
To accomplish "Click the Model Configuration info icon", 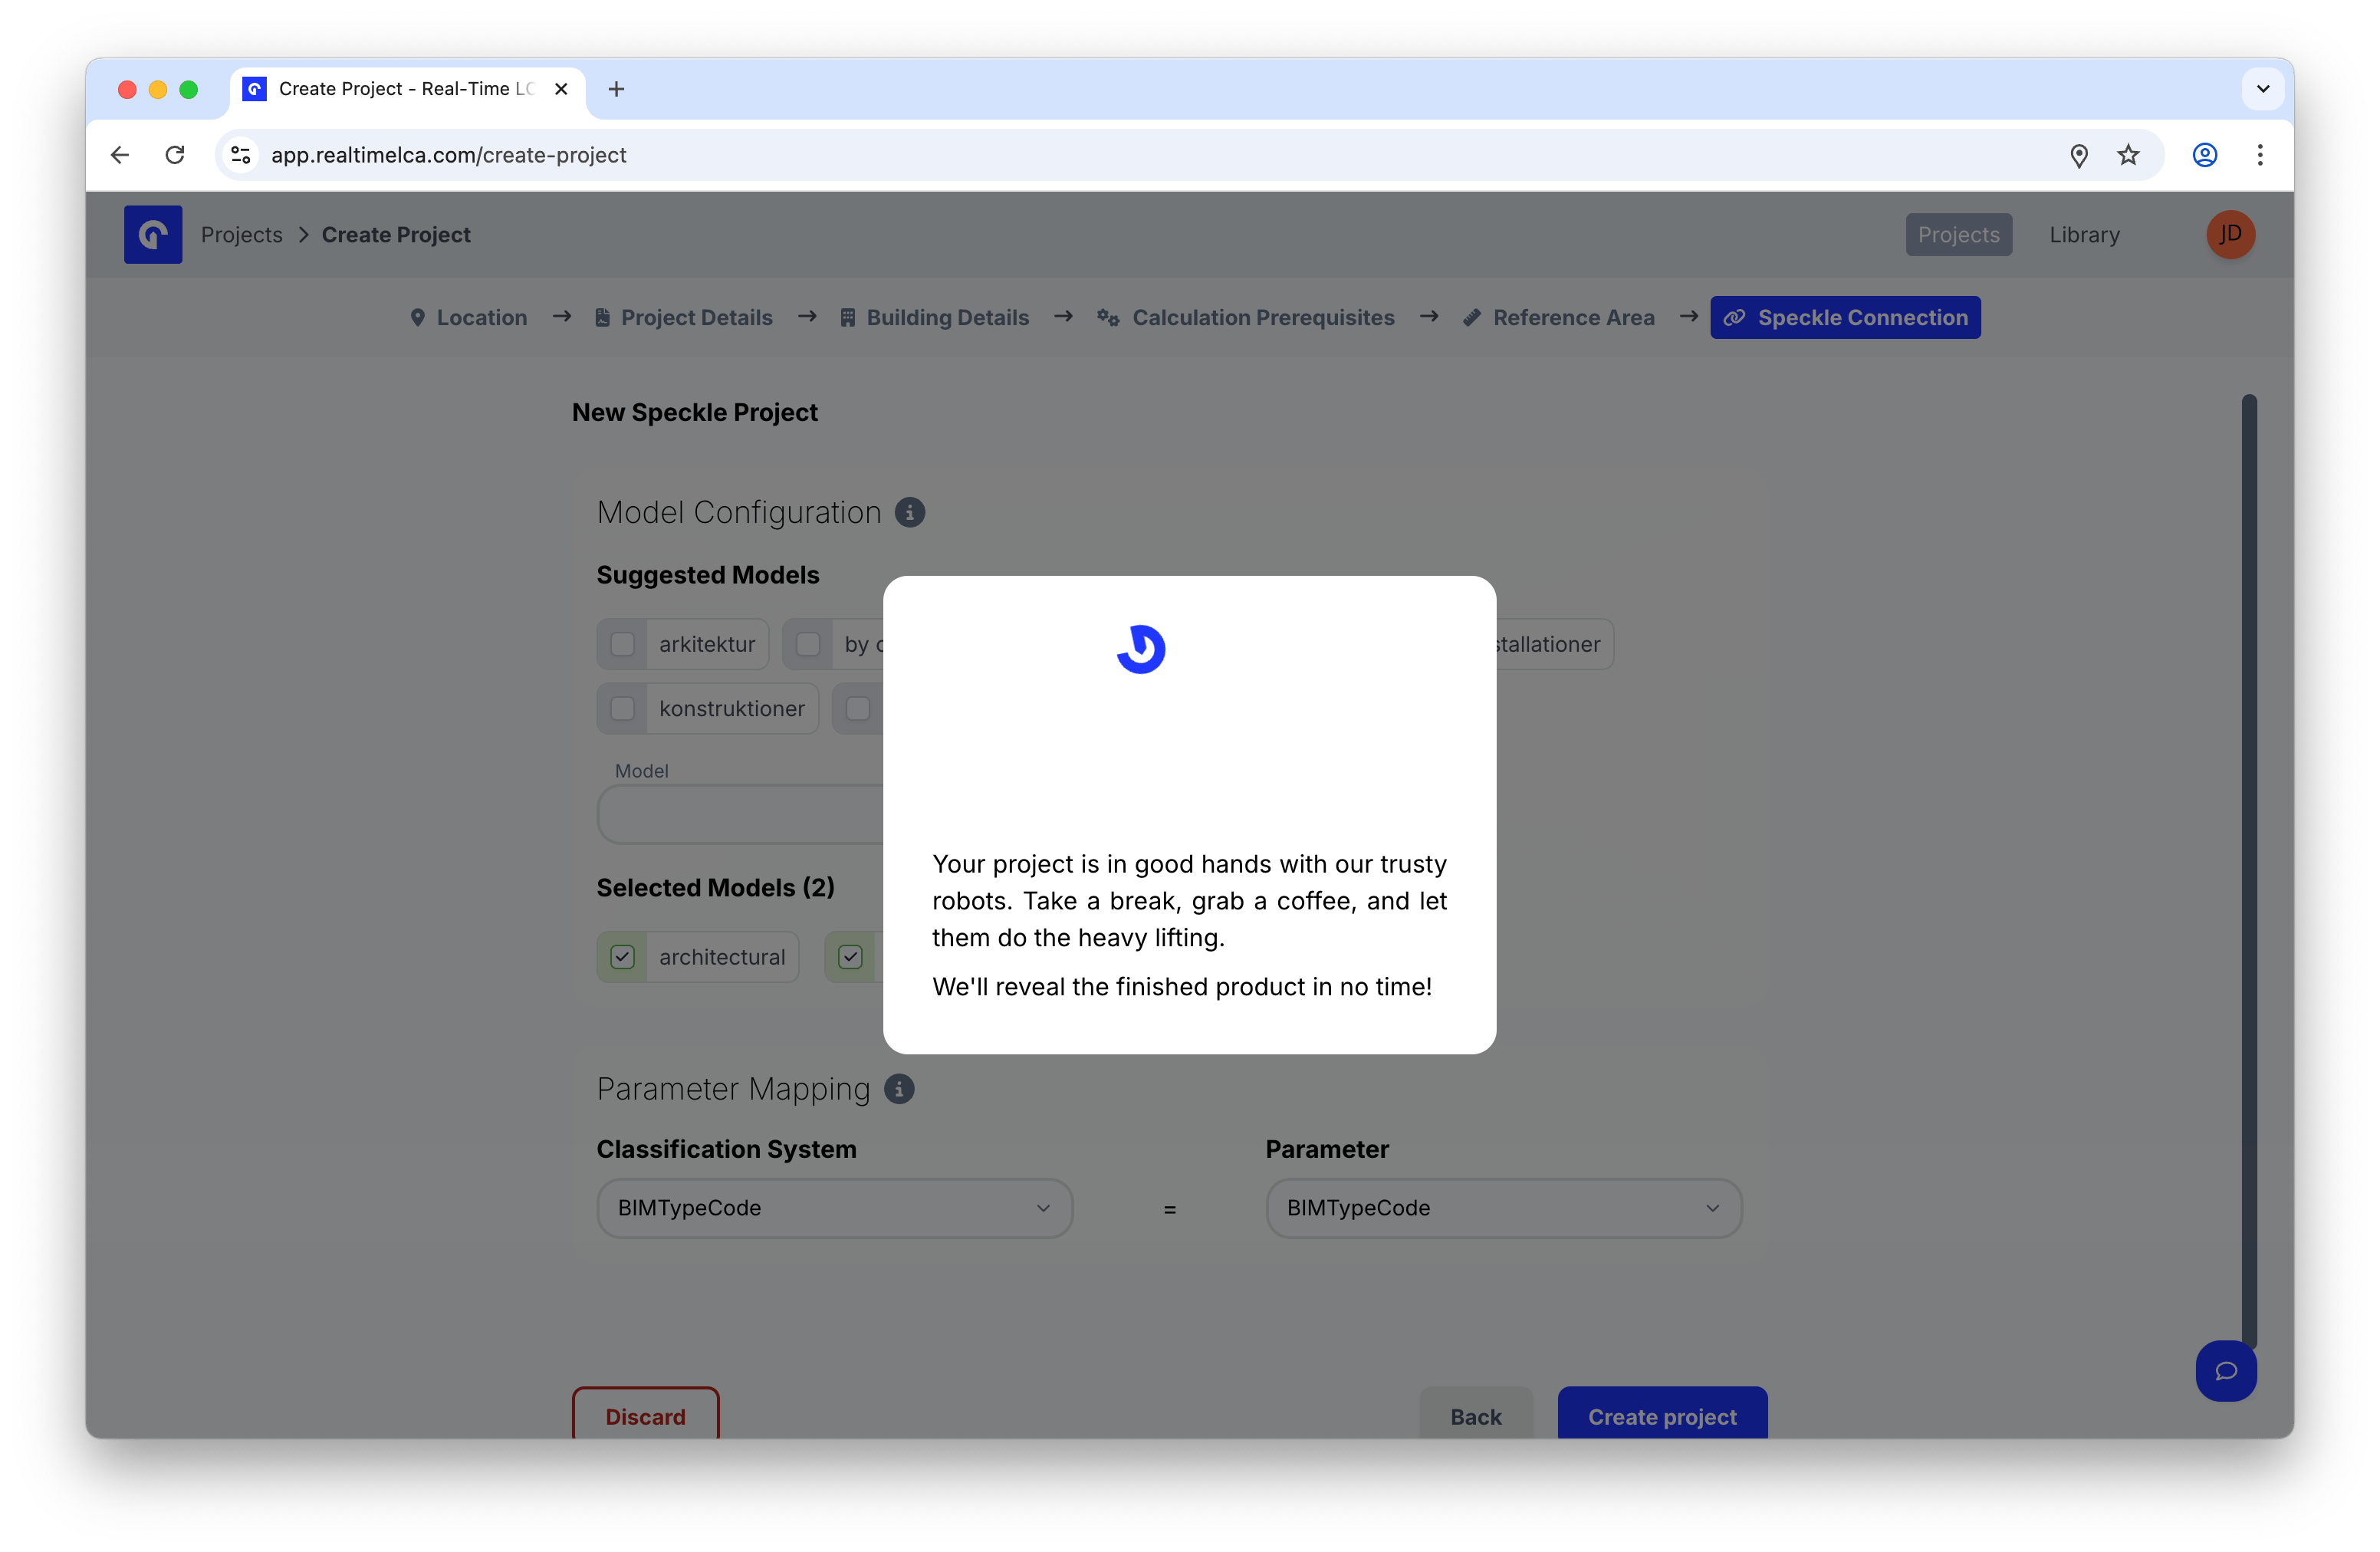I will pyautogui.click(x=909, y=512).
